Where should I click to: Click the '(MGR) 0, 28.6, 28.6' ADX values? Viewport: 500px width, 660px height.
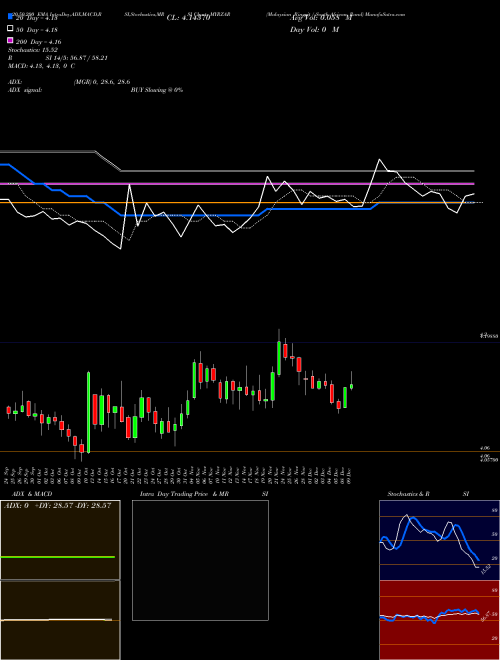pyautogui.click(x=102, y=82)
